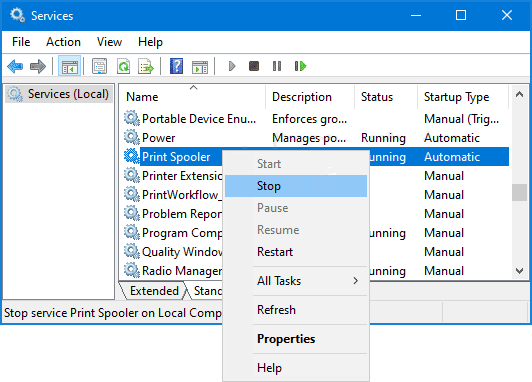The width and height of the screenshot is (532, 382).
Task: Toggle Show/Hide Console Tree toolbar icon
Action: coord(70,66)
